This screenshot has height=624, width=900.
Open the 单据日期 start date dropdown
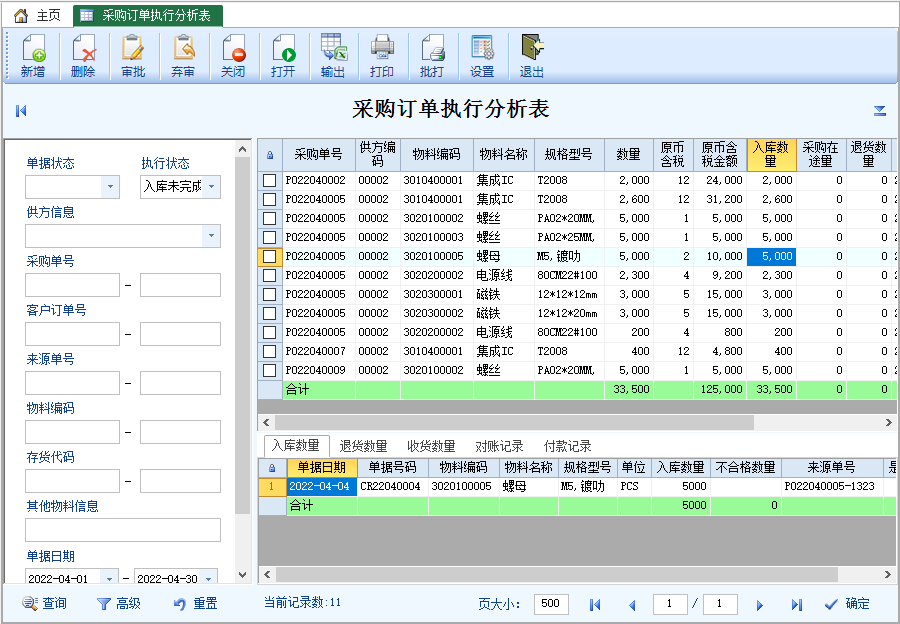point(109,577)
